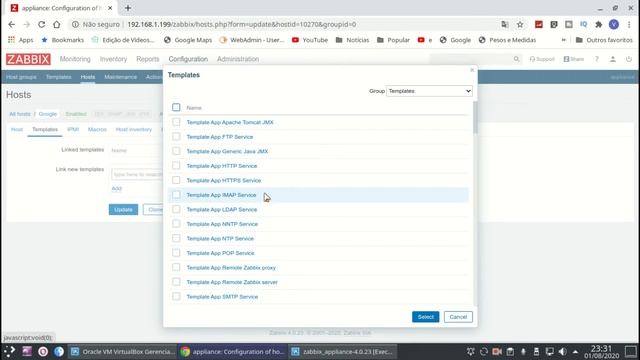The height and width of the screenshot is (360, 640).
Task: Check Template App Generic Java JMX
Action: click(x=176, y=151)
